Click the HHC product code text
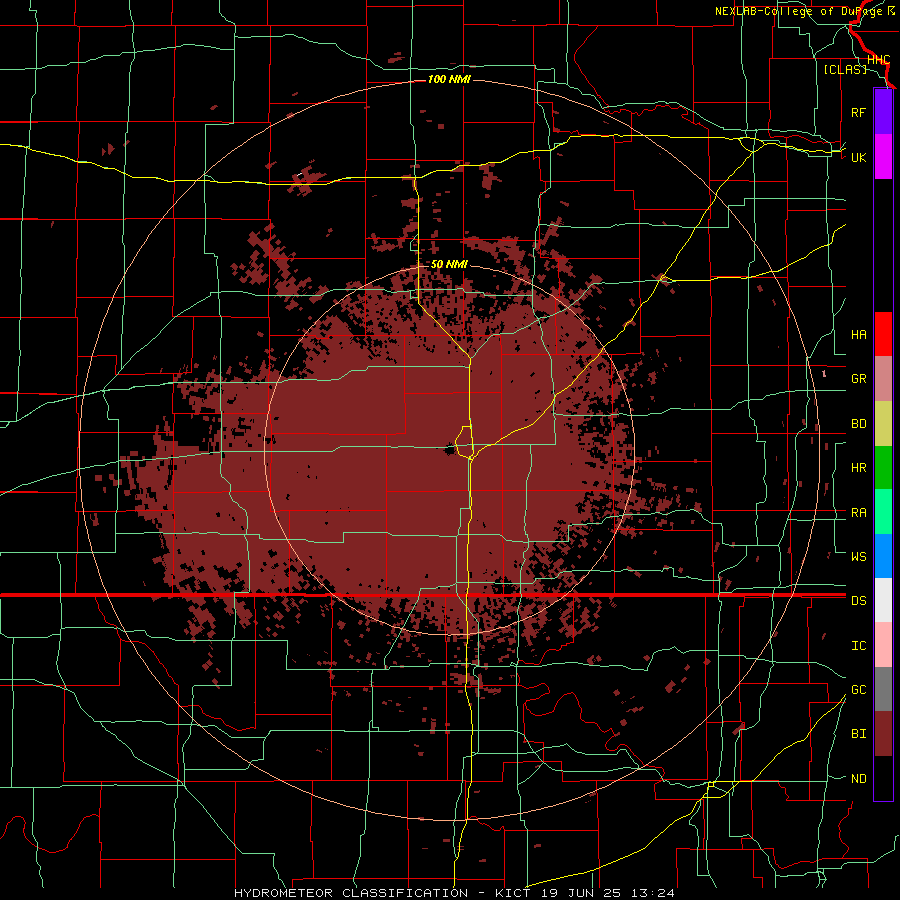The width and height of the screenshot is (900, 900). click(878, 60)
